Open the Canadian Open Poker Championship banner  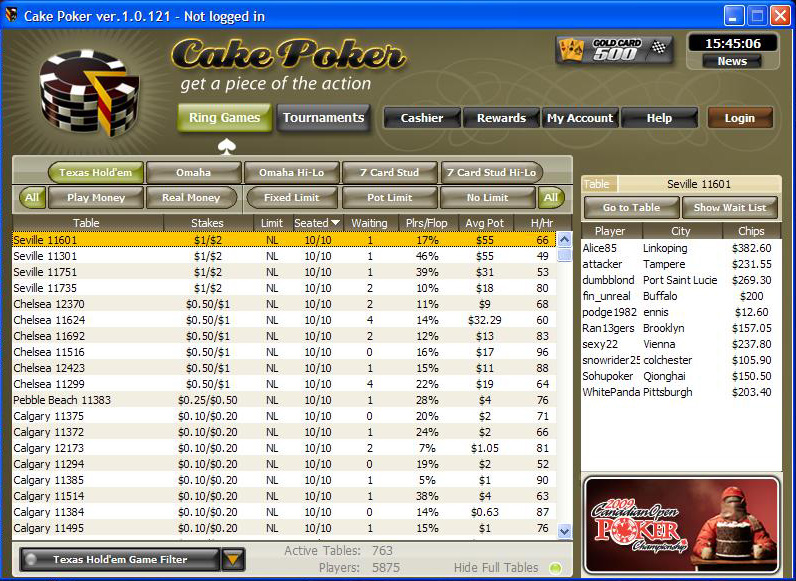[x=681, y=525]
